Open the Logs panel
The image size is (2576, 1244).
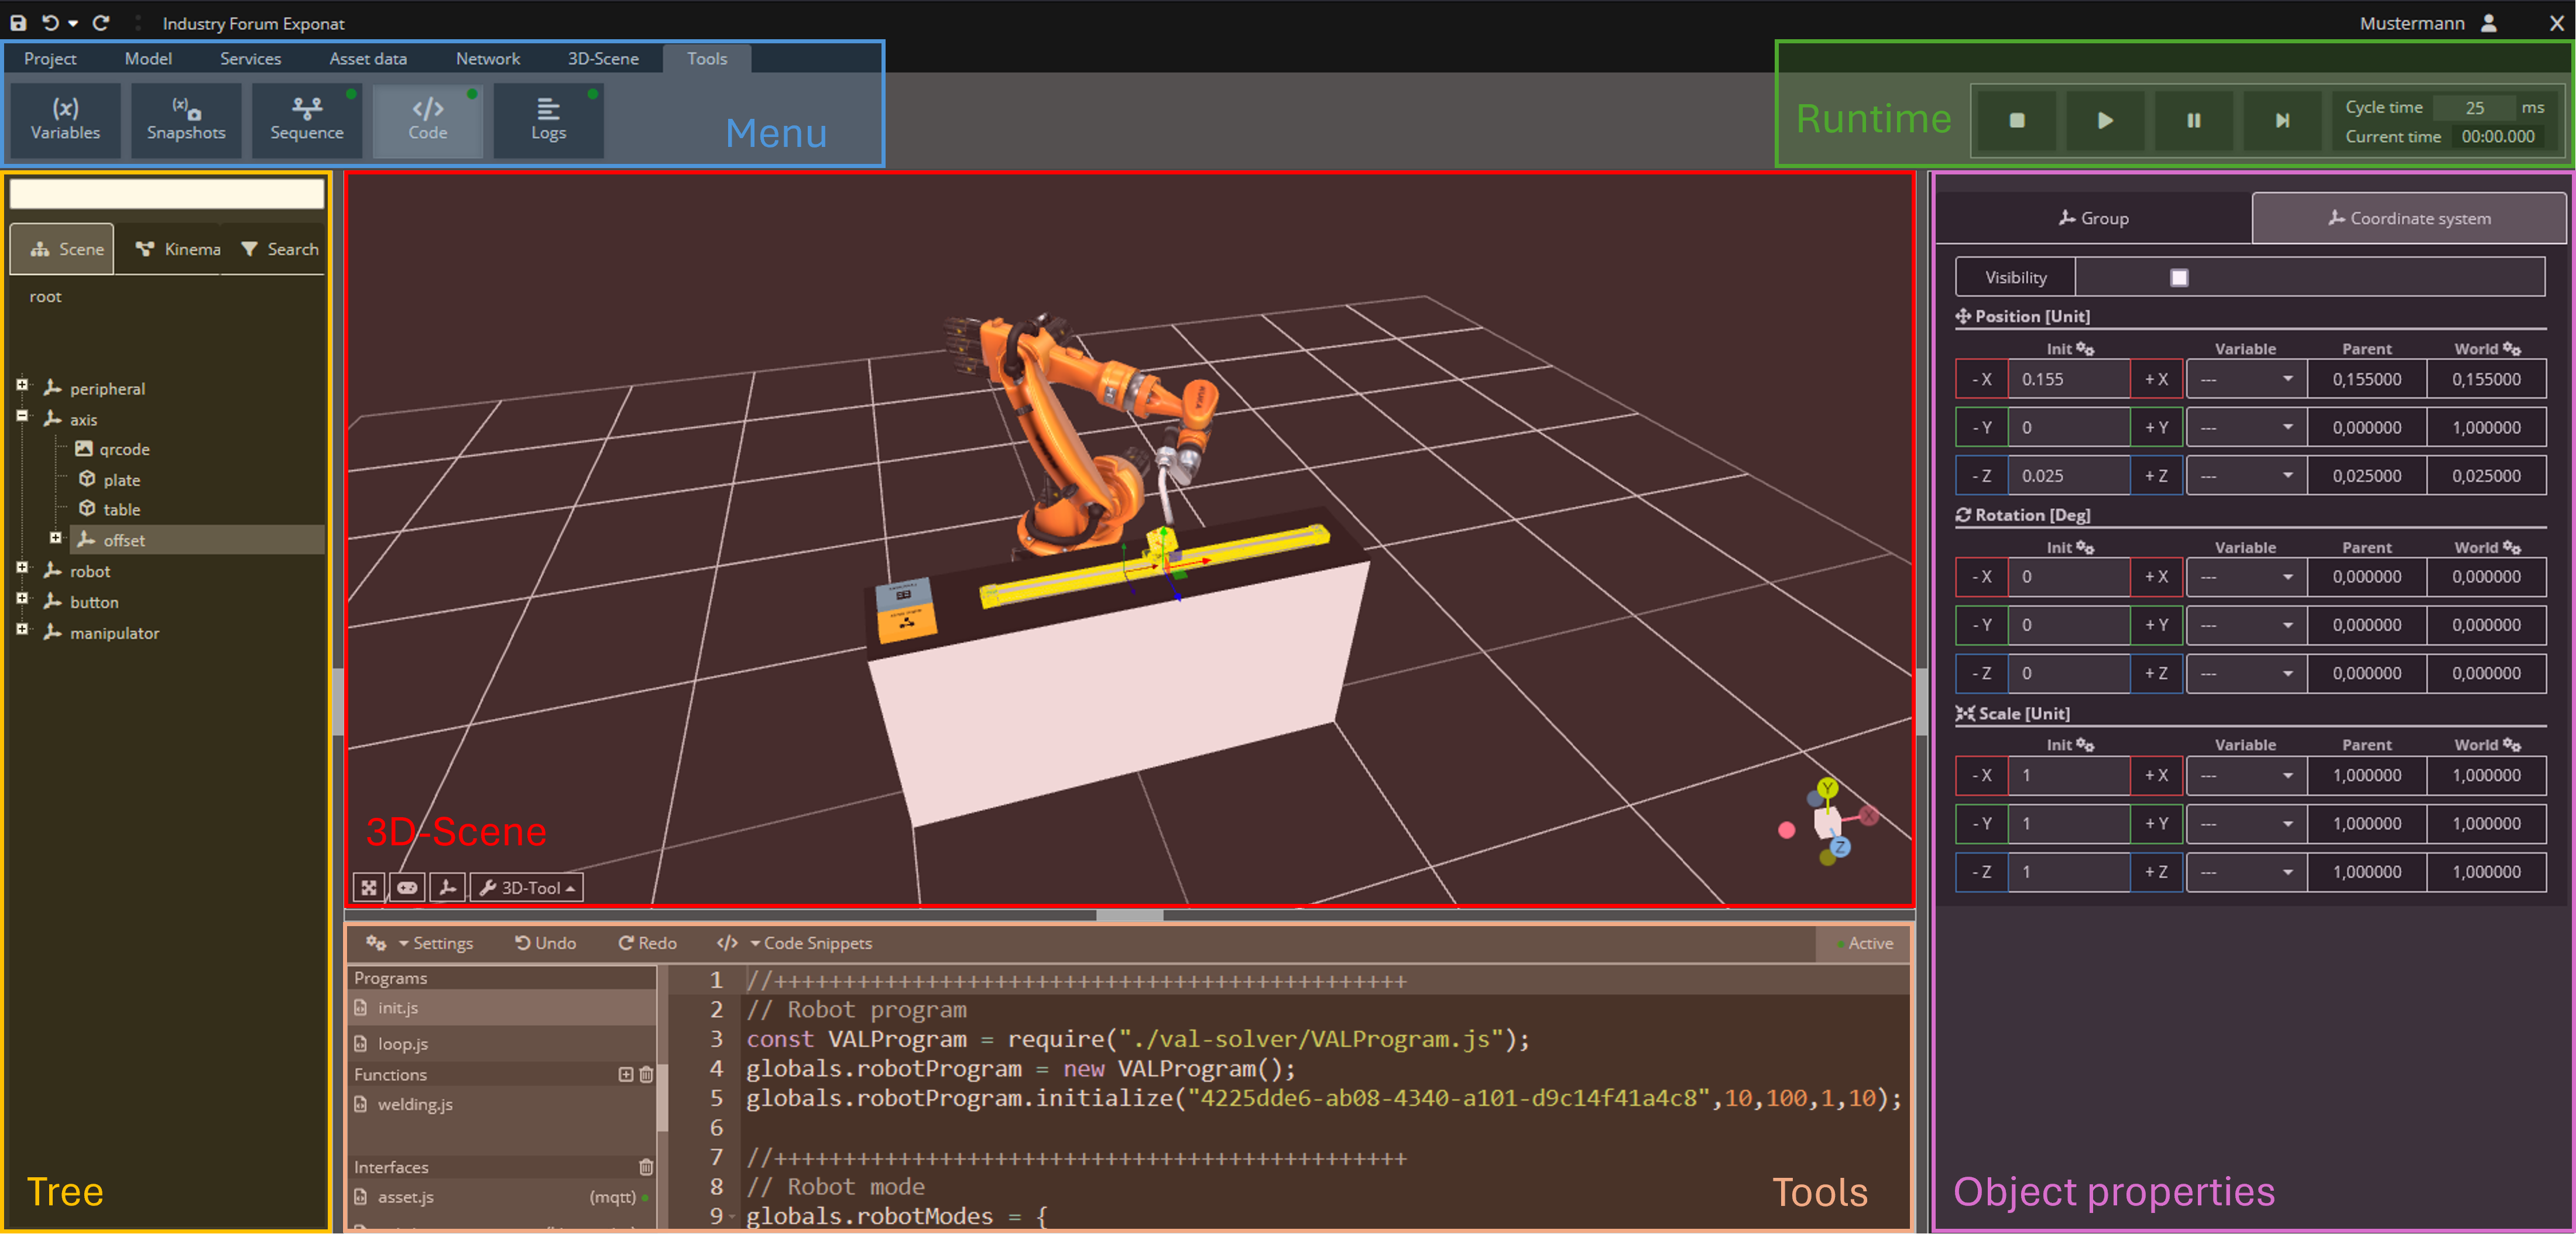point(548,119)
